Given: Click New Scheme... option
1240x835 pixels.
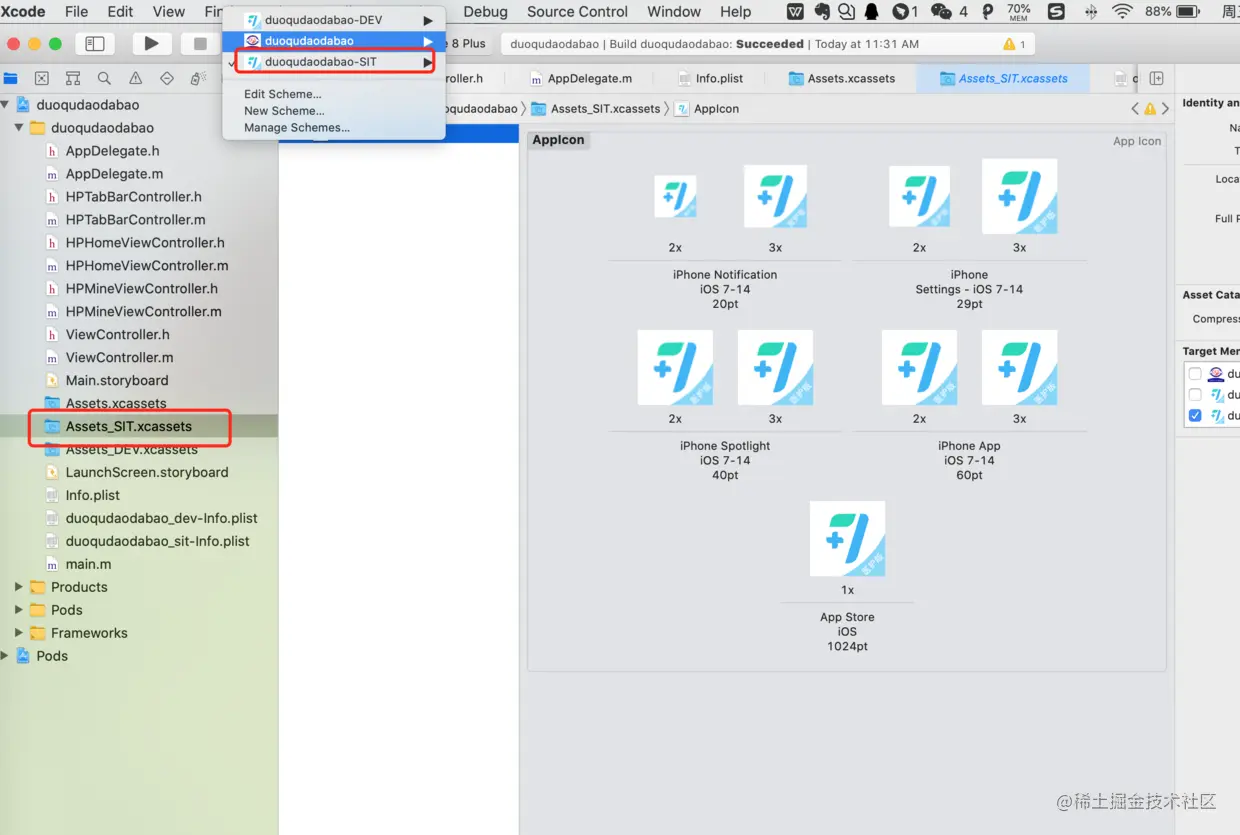Looking at the screenshot, I should coord(284,111).
